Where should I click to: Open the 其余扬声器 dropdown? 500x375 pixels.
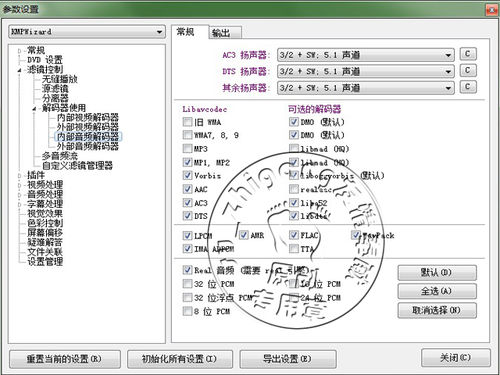point(365,88)
